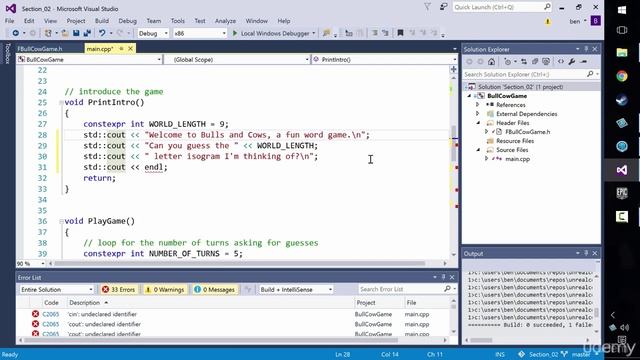Open the Build + IntelliSense dropdown
Image resolution: width=640 pixels, height=360 pixels.
coord(296,289)
